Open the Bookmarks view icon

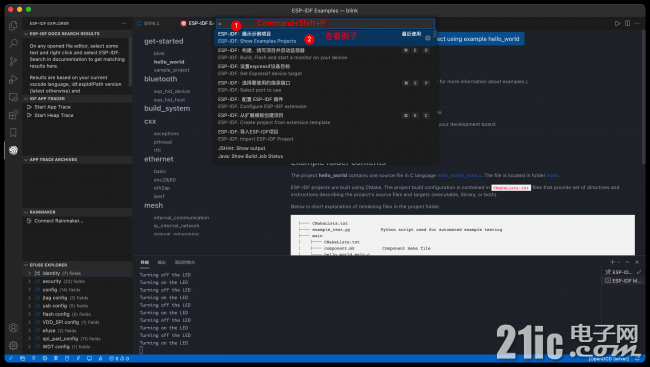click(x=13, y=132)
